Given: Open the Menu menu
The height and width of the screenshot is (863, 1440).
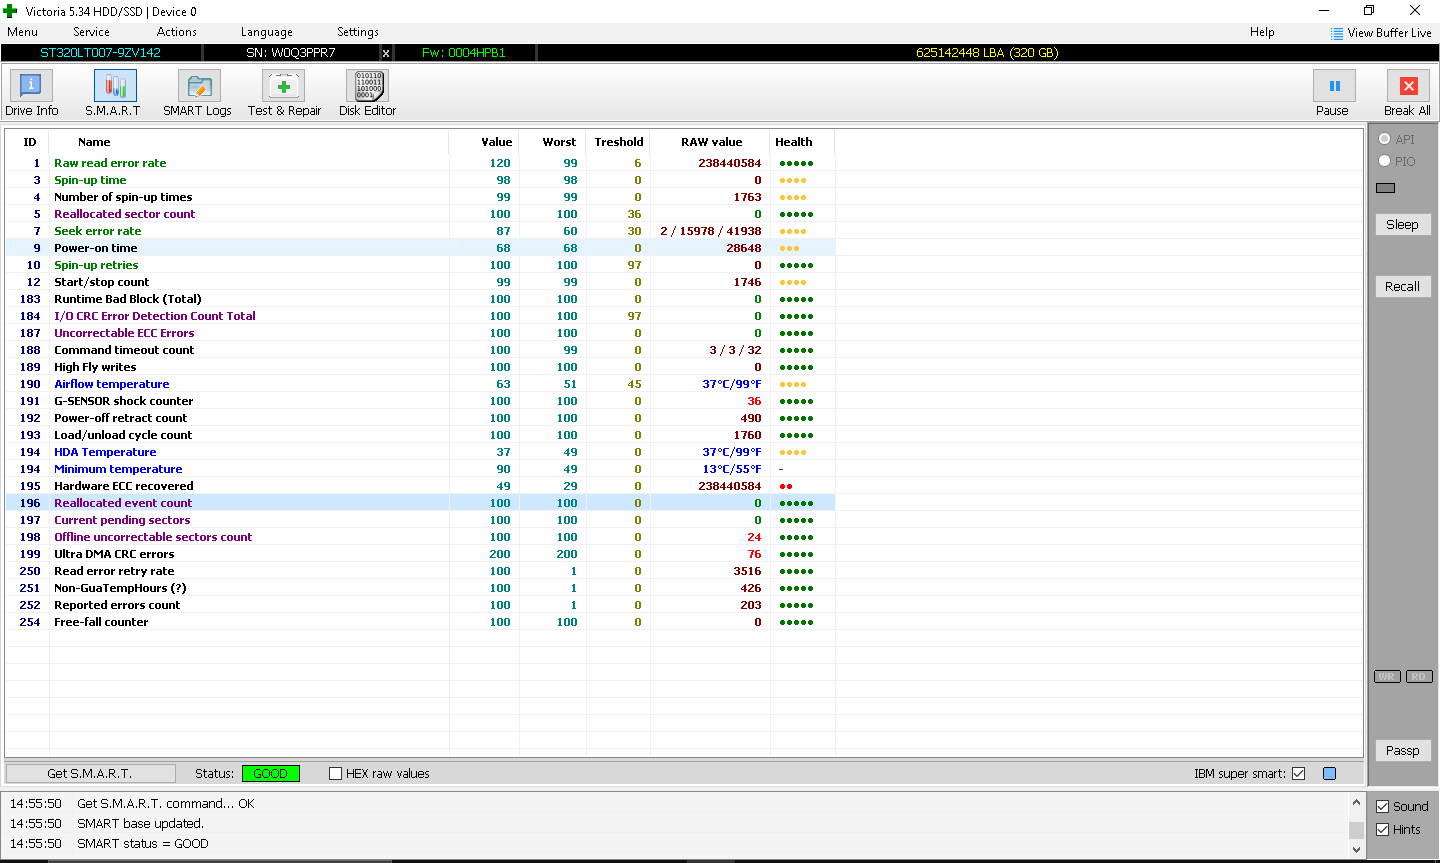Looking at the screenshot, I should coord(22,32).
